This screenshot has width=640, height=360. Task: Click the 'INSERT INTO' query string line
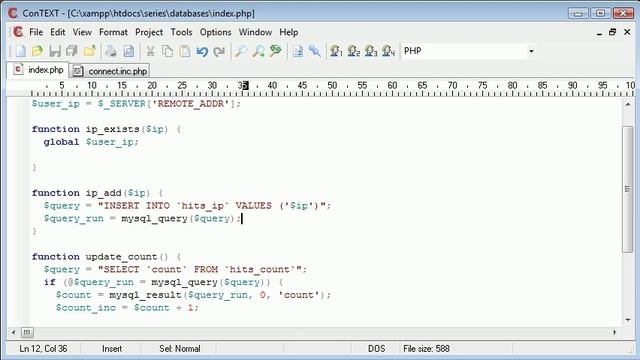pos(187,206)
